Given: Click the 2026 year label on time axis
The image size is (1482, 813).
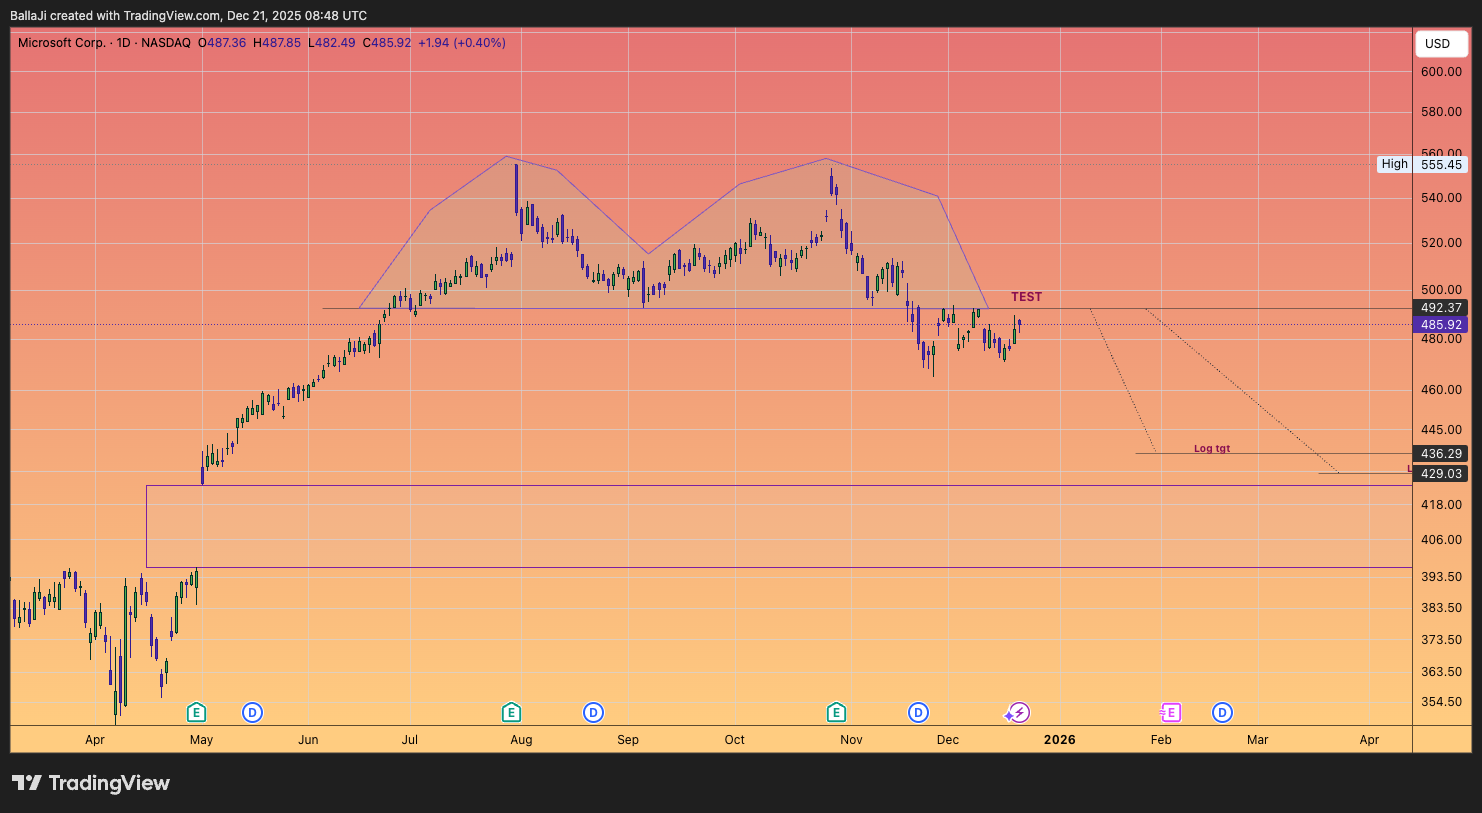Looking at the screenshot, I should tap(1060, 740).
